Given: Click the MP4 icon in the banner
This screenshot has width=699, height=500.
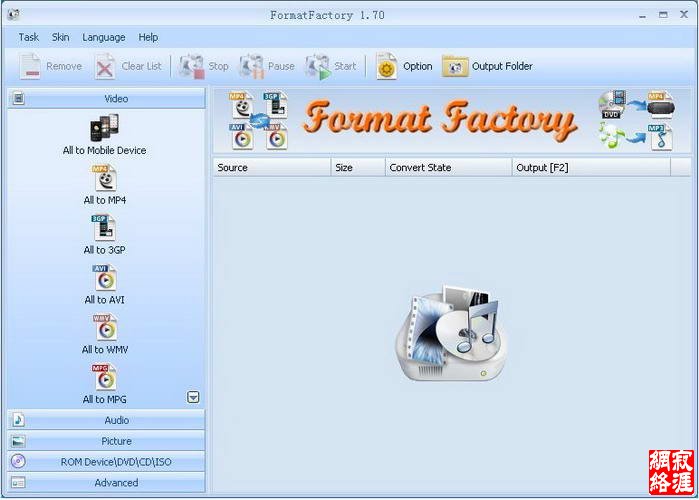Looking at the screenshot, I should coord(241,105).
